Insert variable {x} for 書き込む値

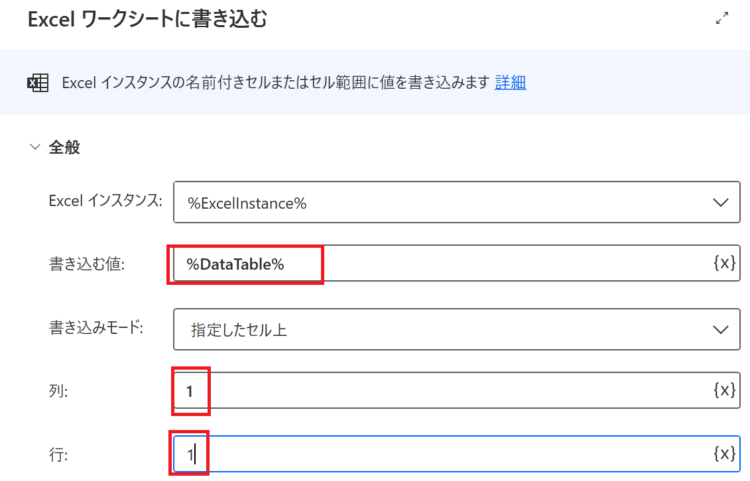click(724, 262)
